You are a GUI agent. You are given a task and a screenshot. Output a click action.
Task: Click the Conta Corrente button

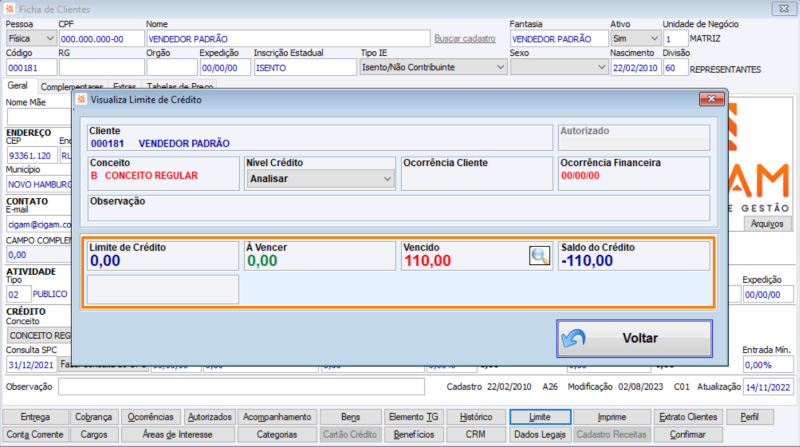pos(35,435)
